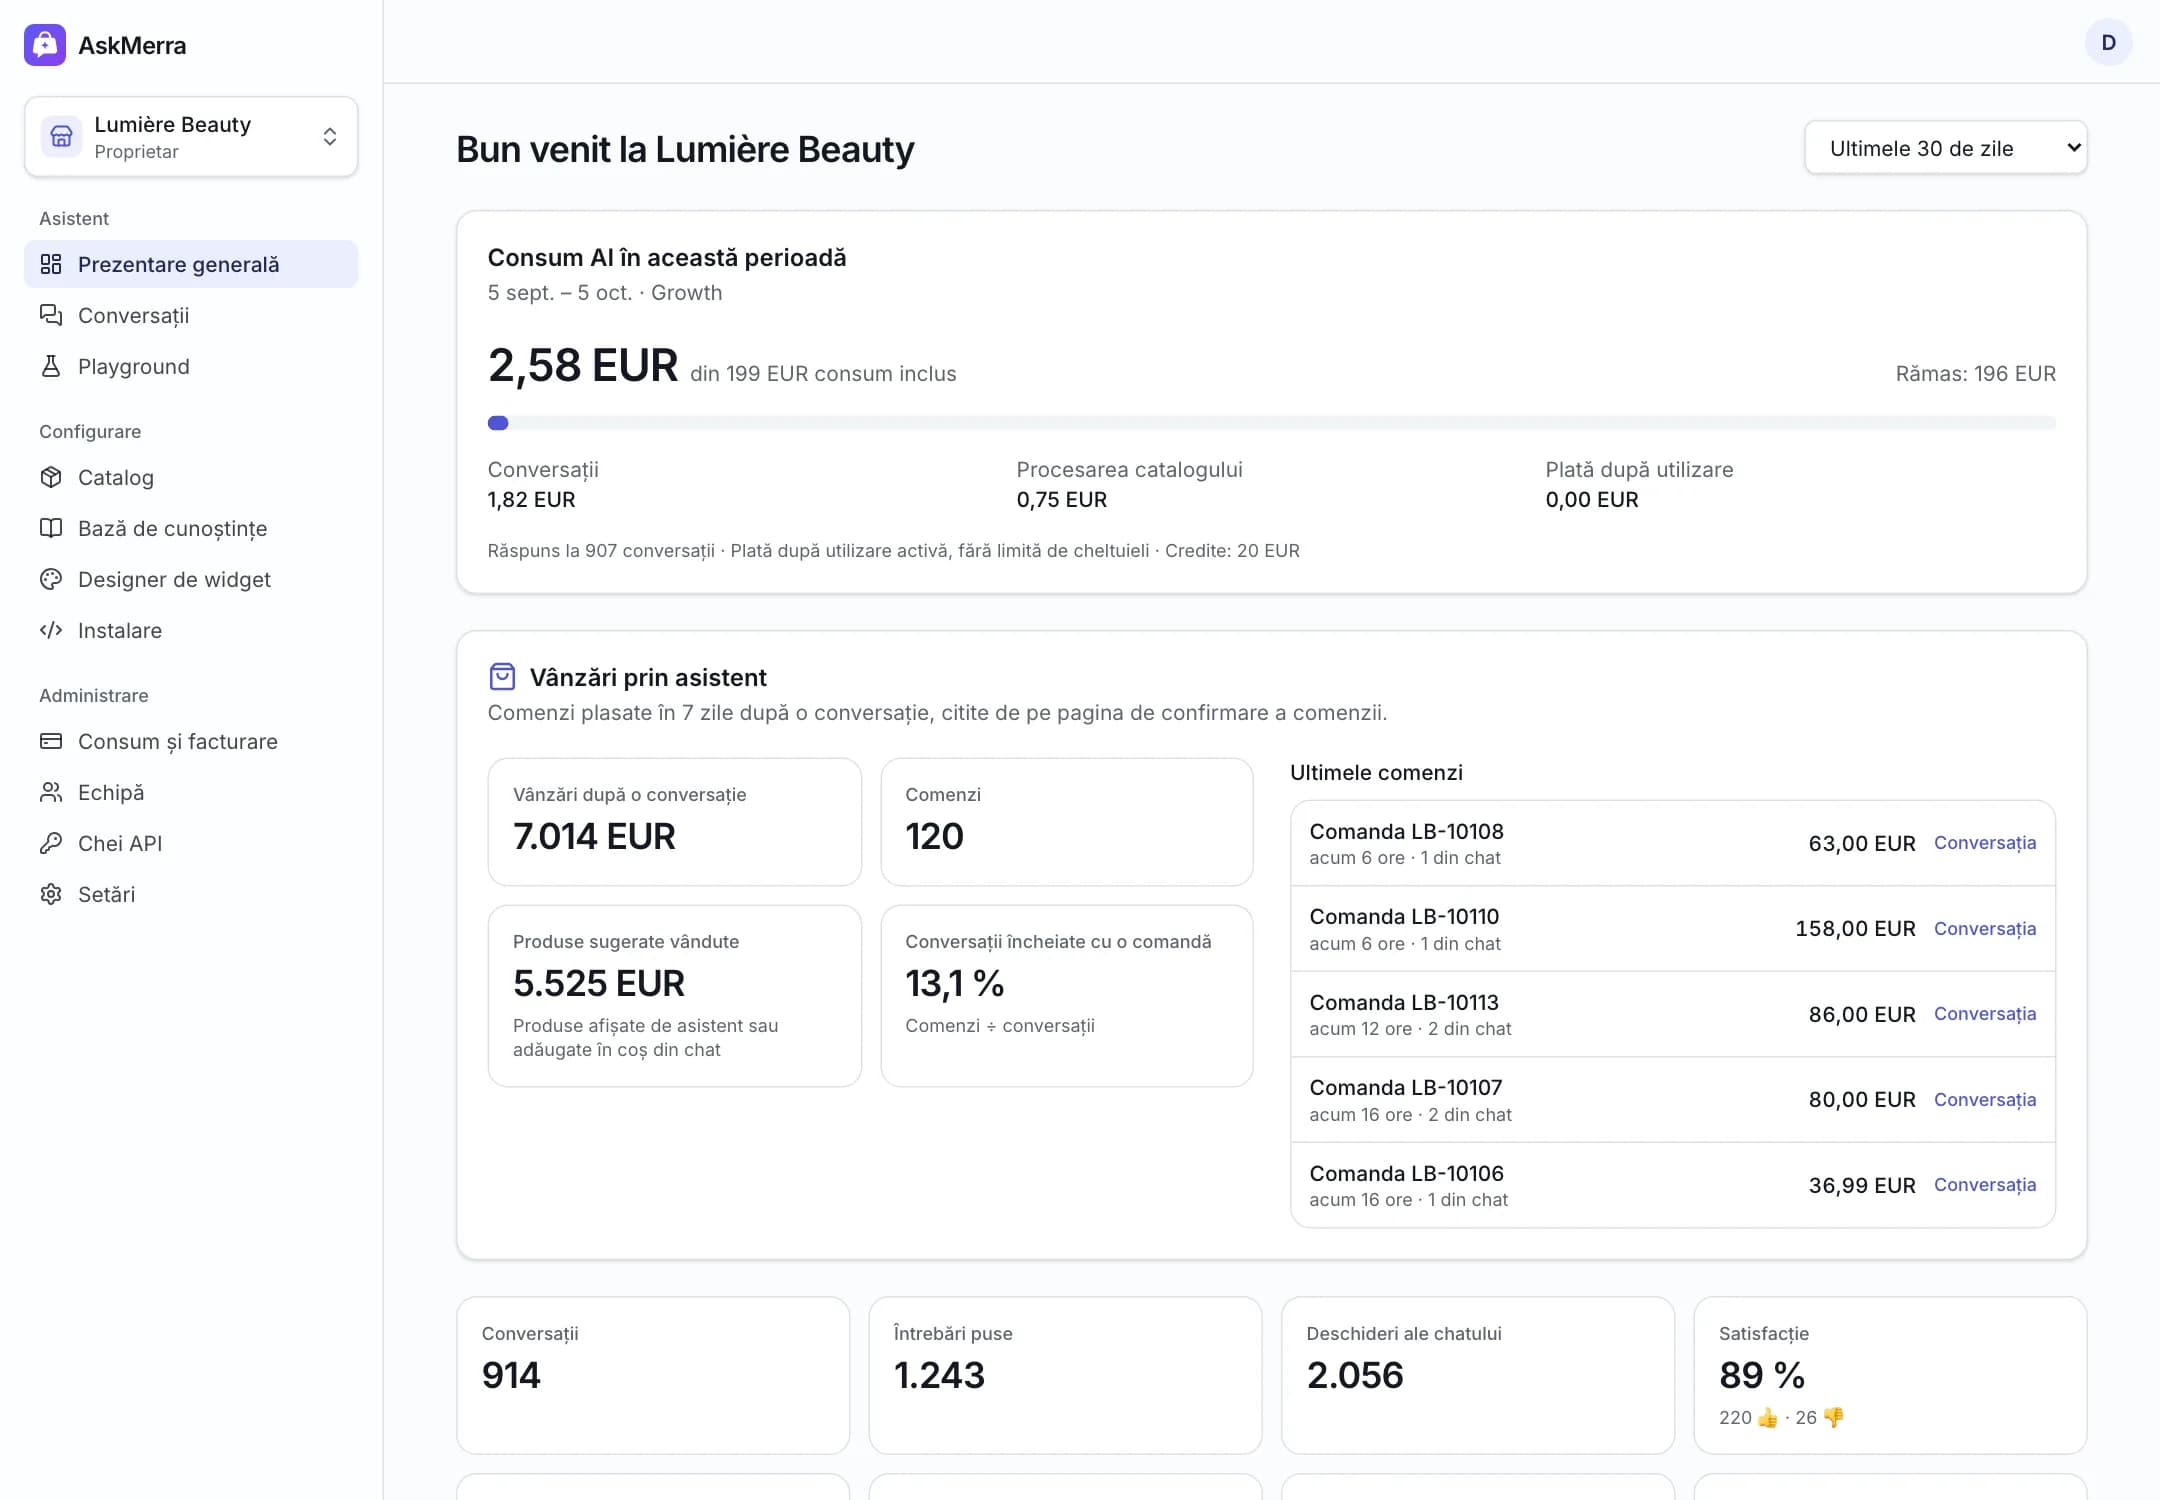This screenshot has height=1500, width=2160.
Task: Open the Playground menu item
Action: click(191, 366)
